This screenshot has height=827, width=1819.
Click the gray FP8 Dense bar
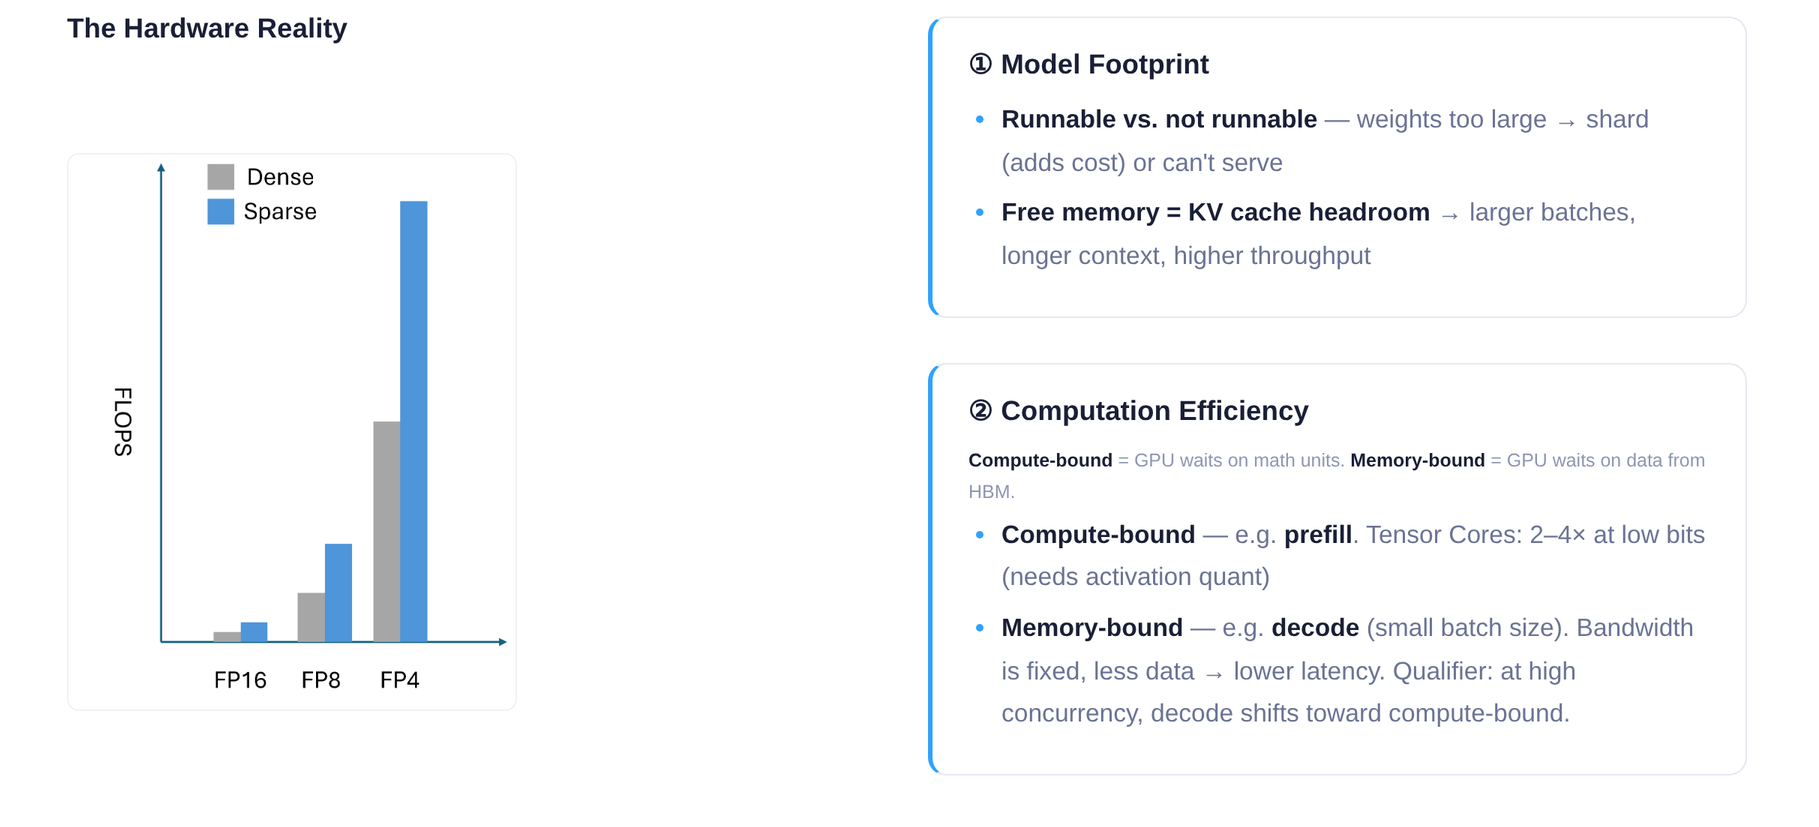[311, 617]
